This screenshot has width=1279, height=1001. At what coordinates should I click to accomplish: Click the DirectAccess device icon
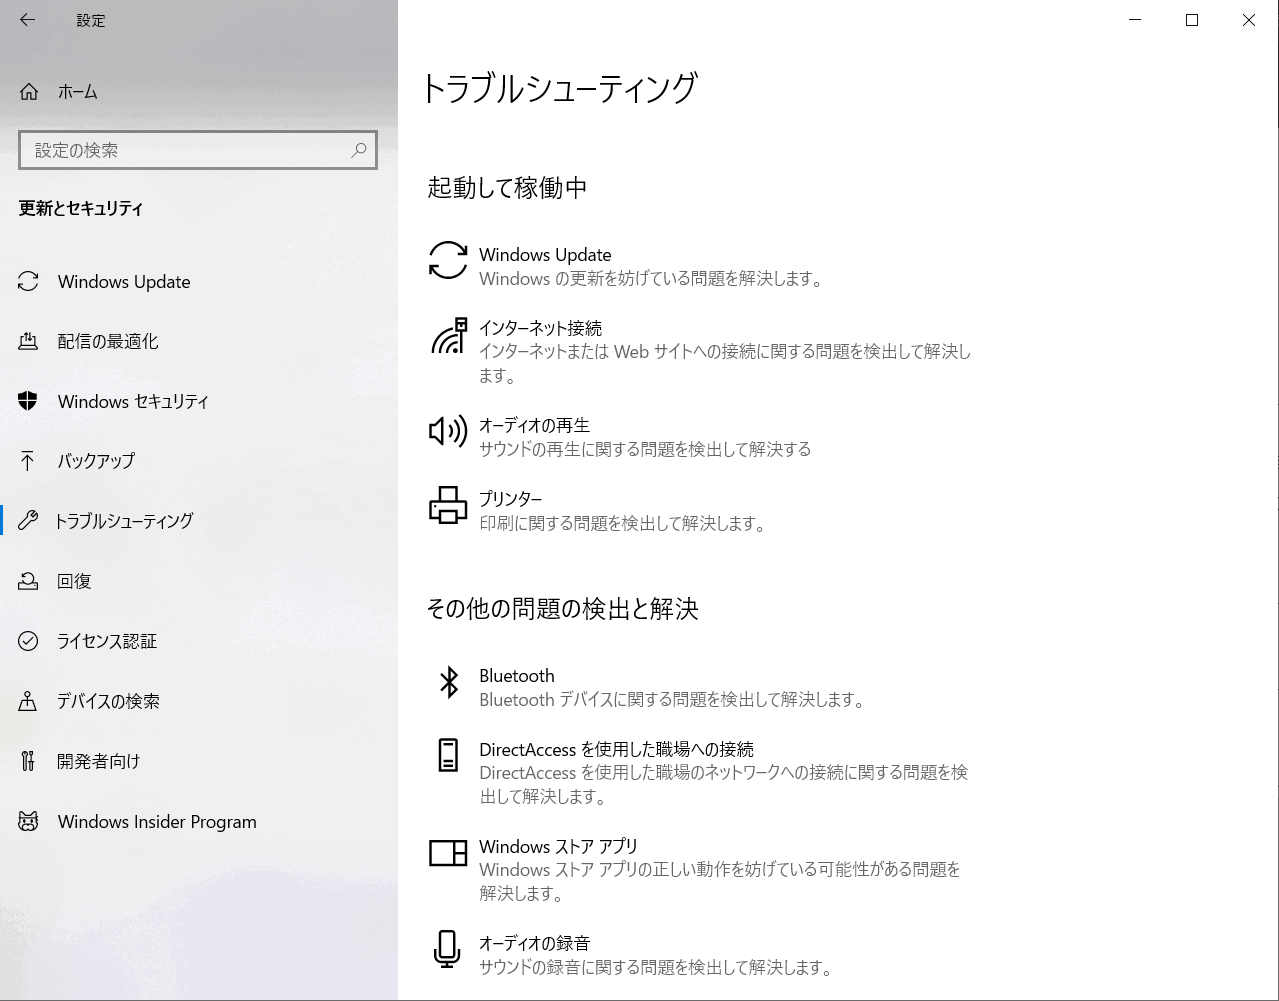[448, 755]
